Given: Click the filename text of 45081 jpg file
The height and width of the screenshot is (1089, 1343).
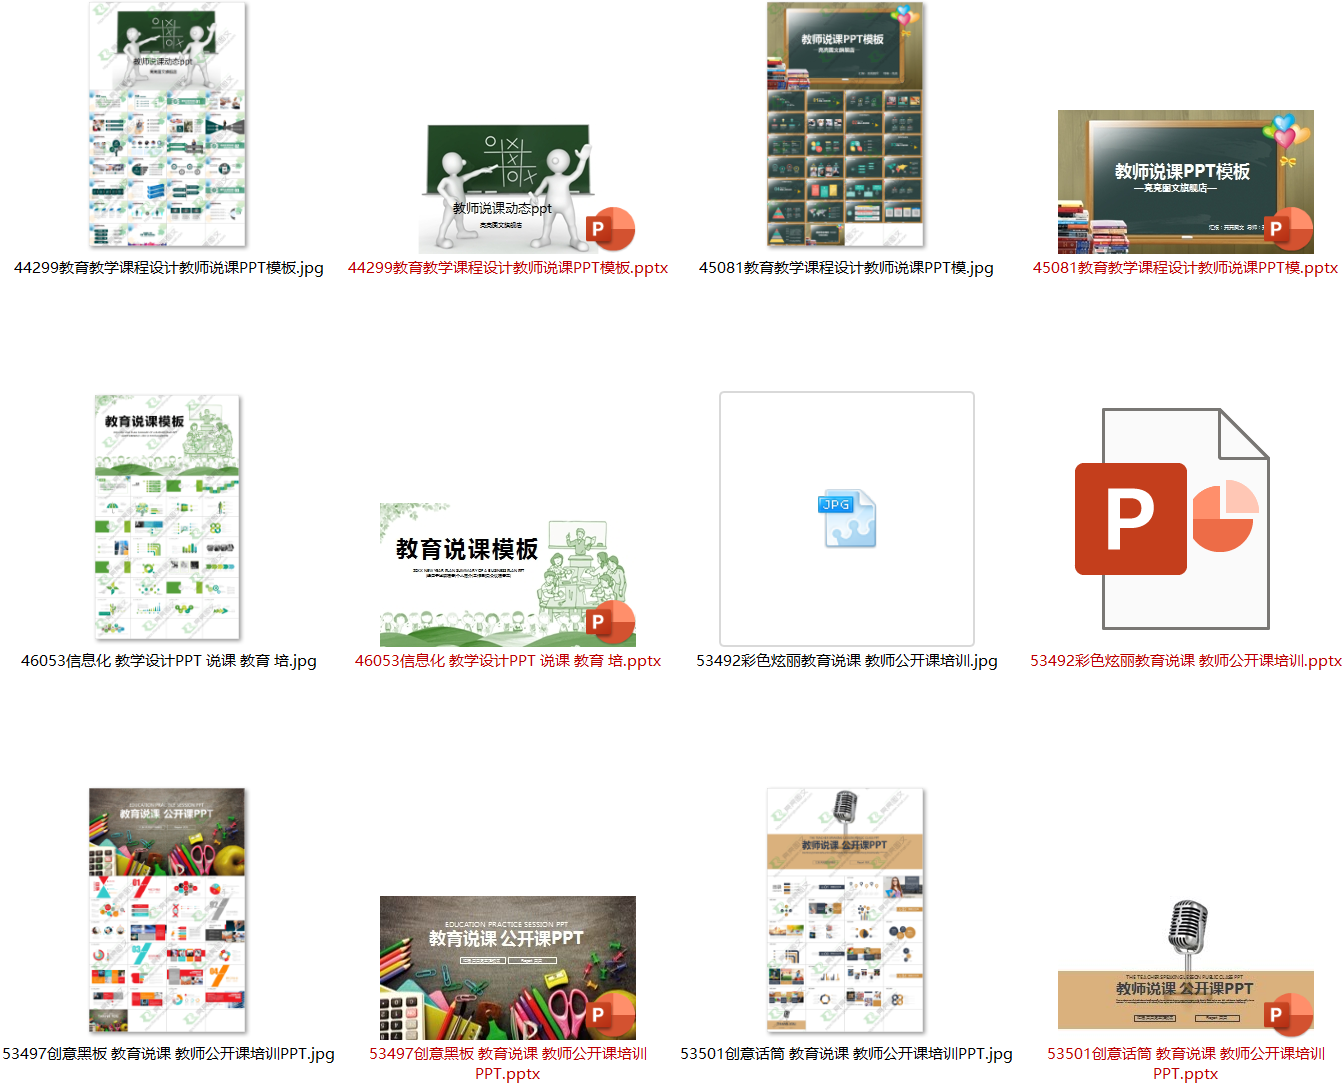Looking at the screenshot, I should pyautogui.click(x=846, y=268).
